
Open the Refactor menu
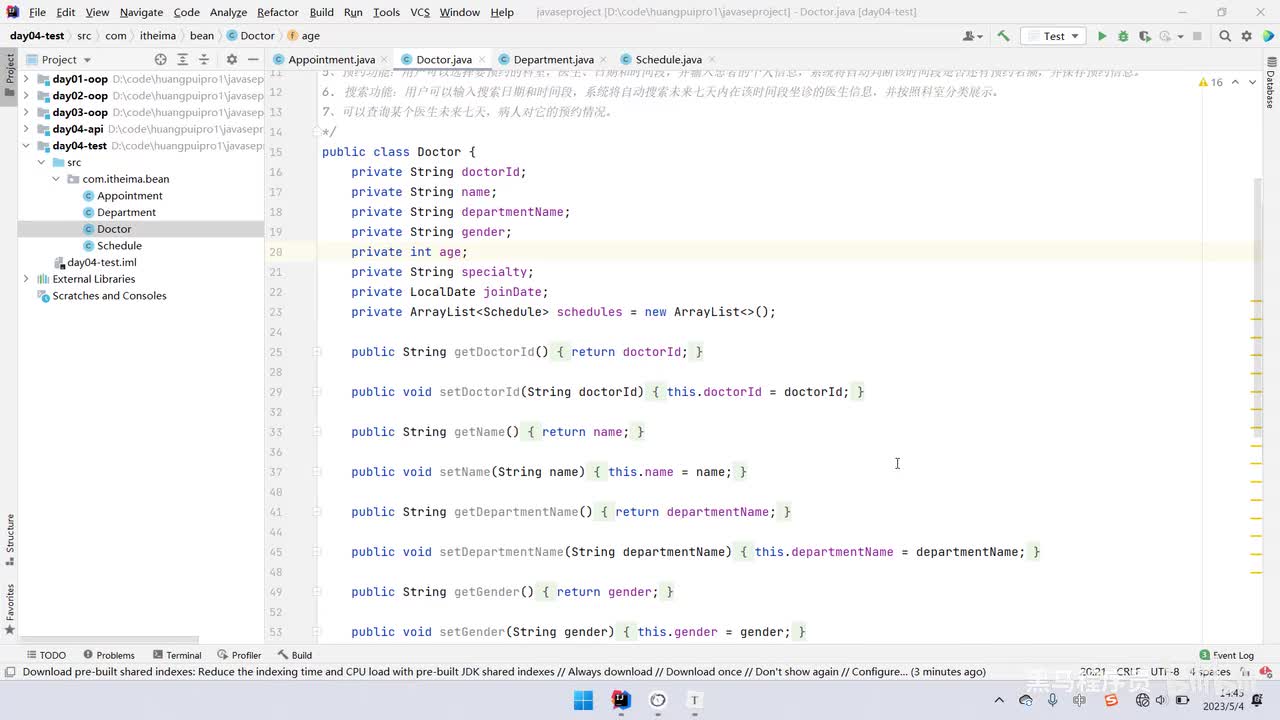[277, 12]
